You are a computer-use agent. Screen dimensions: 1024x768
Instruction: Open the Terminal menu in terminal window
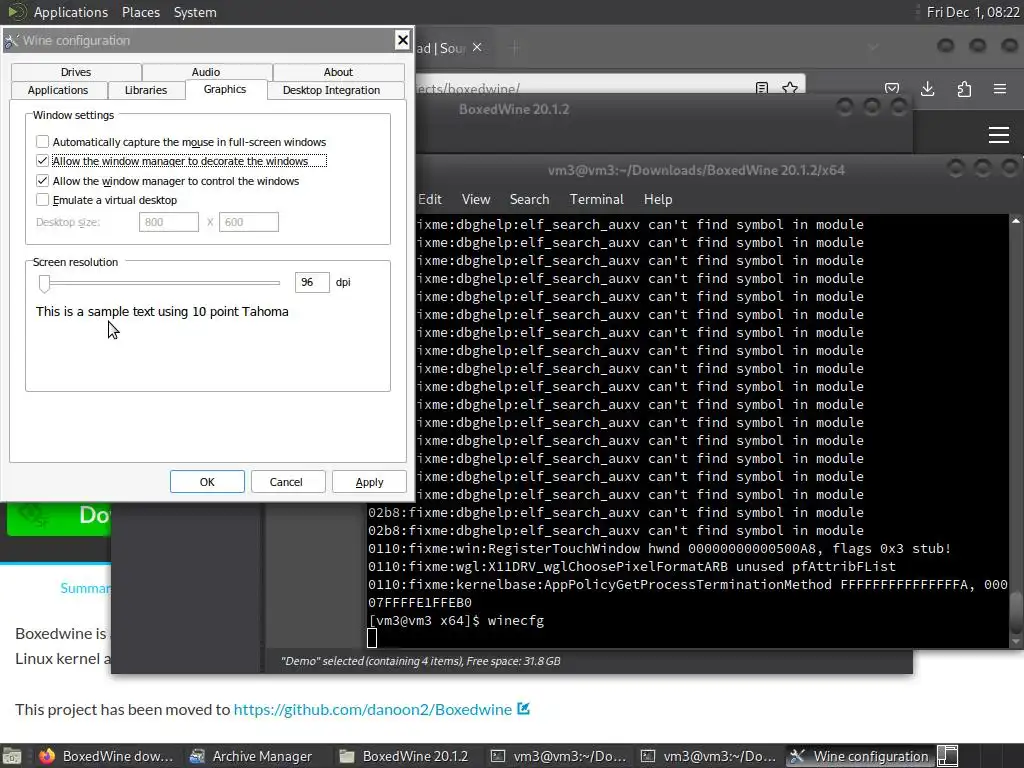coord(596,199)
